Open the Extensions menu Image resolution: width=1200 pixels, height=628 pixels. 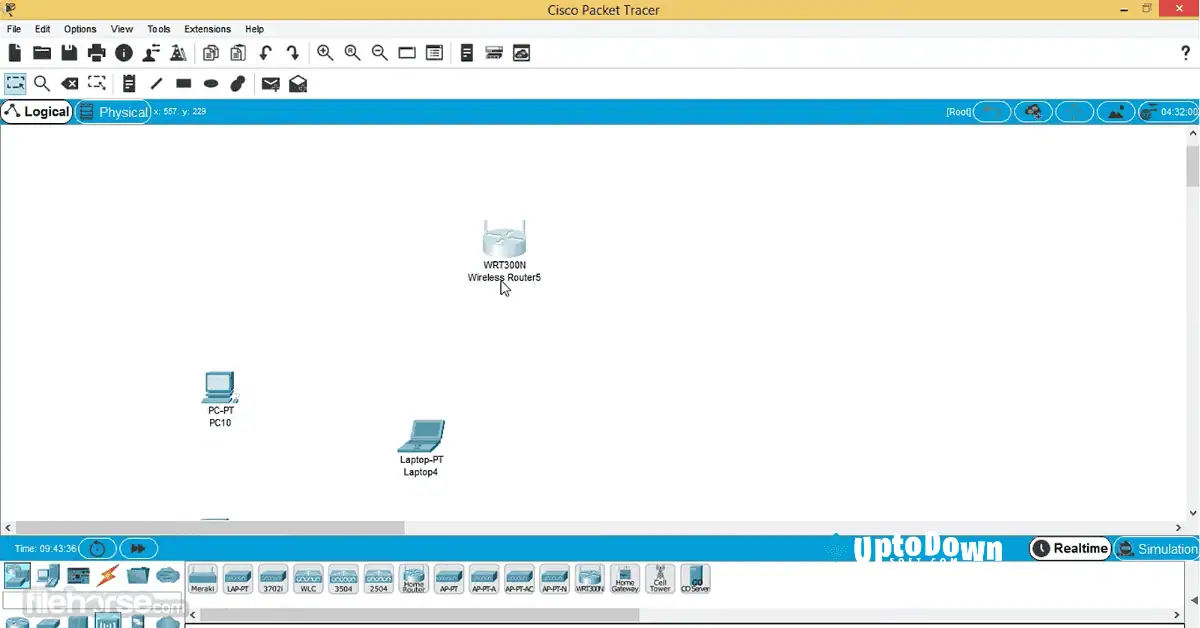click(x=207, y=29)
